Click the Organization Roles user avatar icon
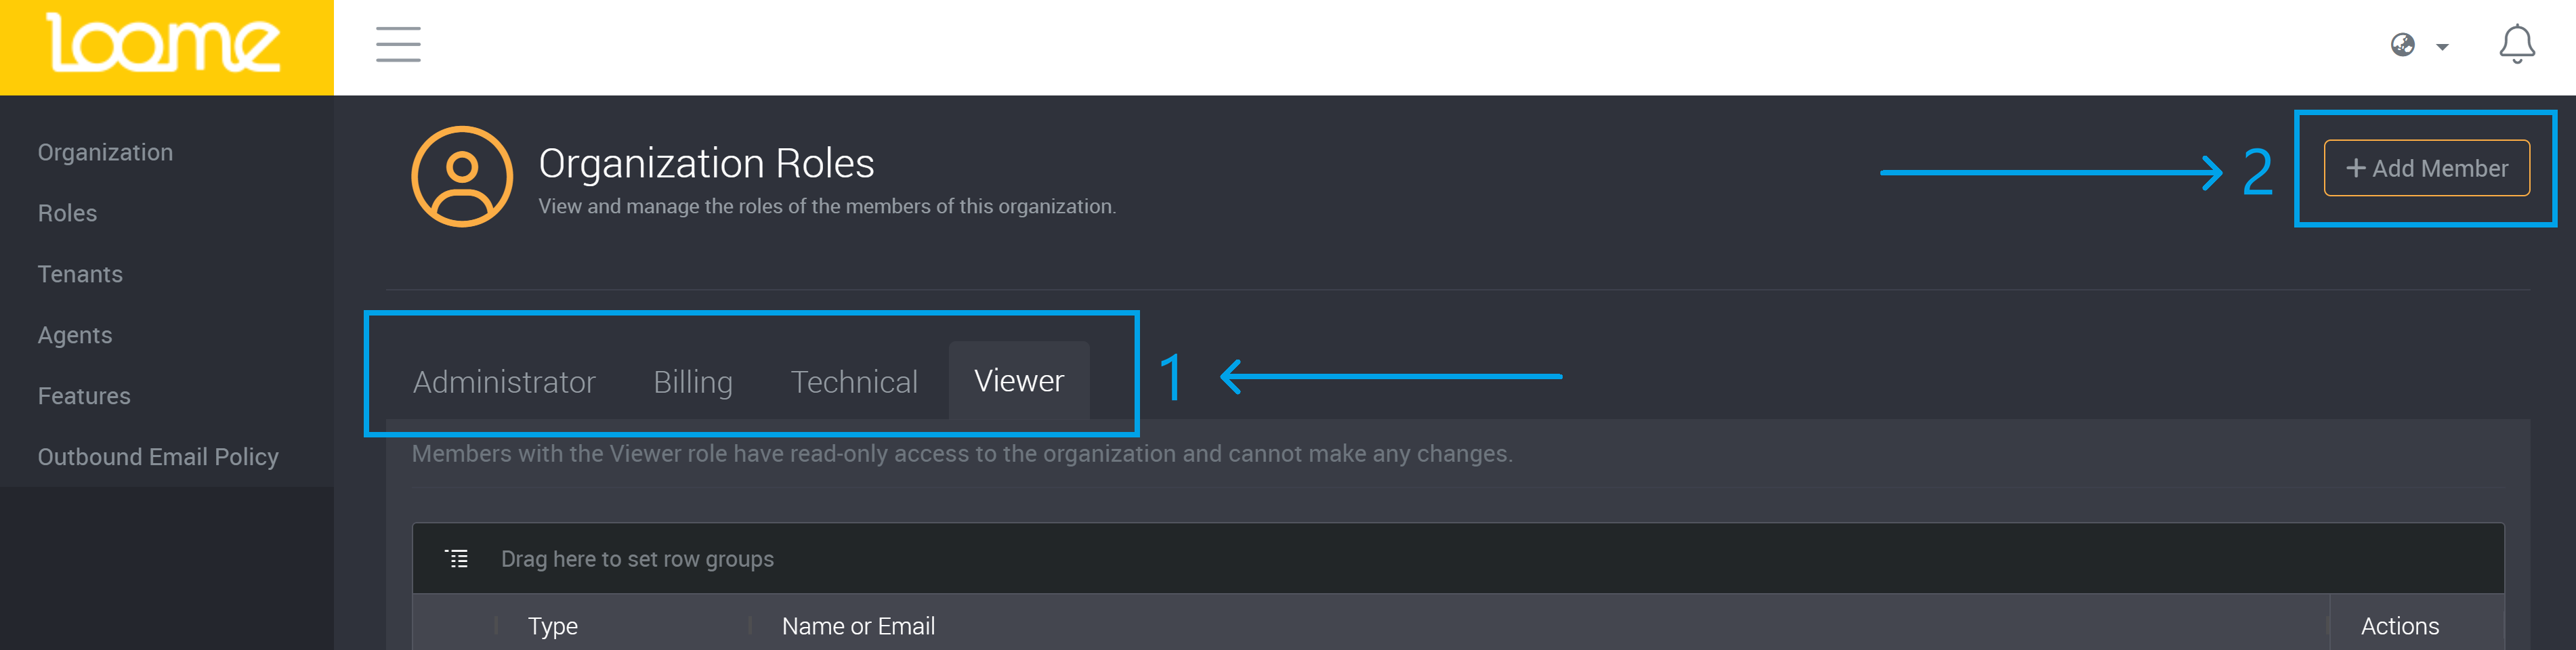2576x650 pixels. (x=462, y=176)
